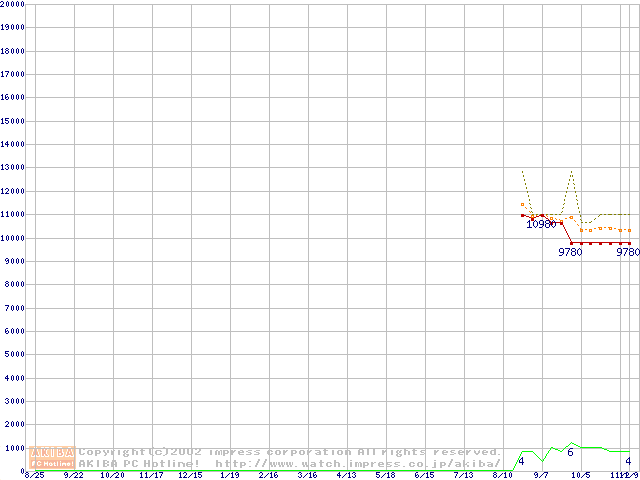Screen dimensions: 640x480
Task: Click the 10980 price data label
Action: coord(541,224)
